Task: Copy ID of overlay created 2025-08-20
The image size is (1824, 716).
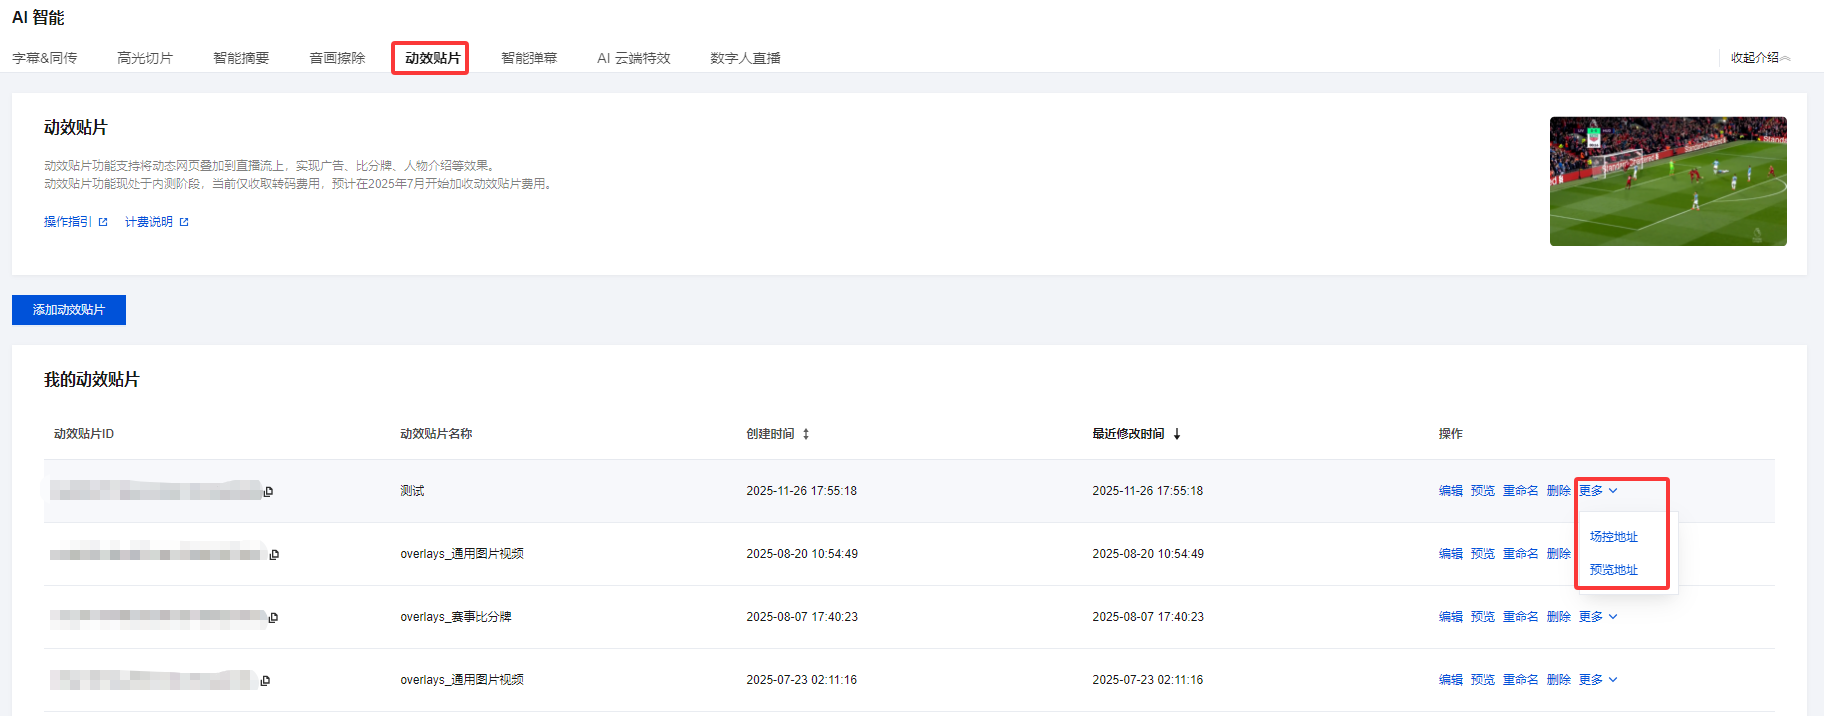Action: pos(274,555)
